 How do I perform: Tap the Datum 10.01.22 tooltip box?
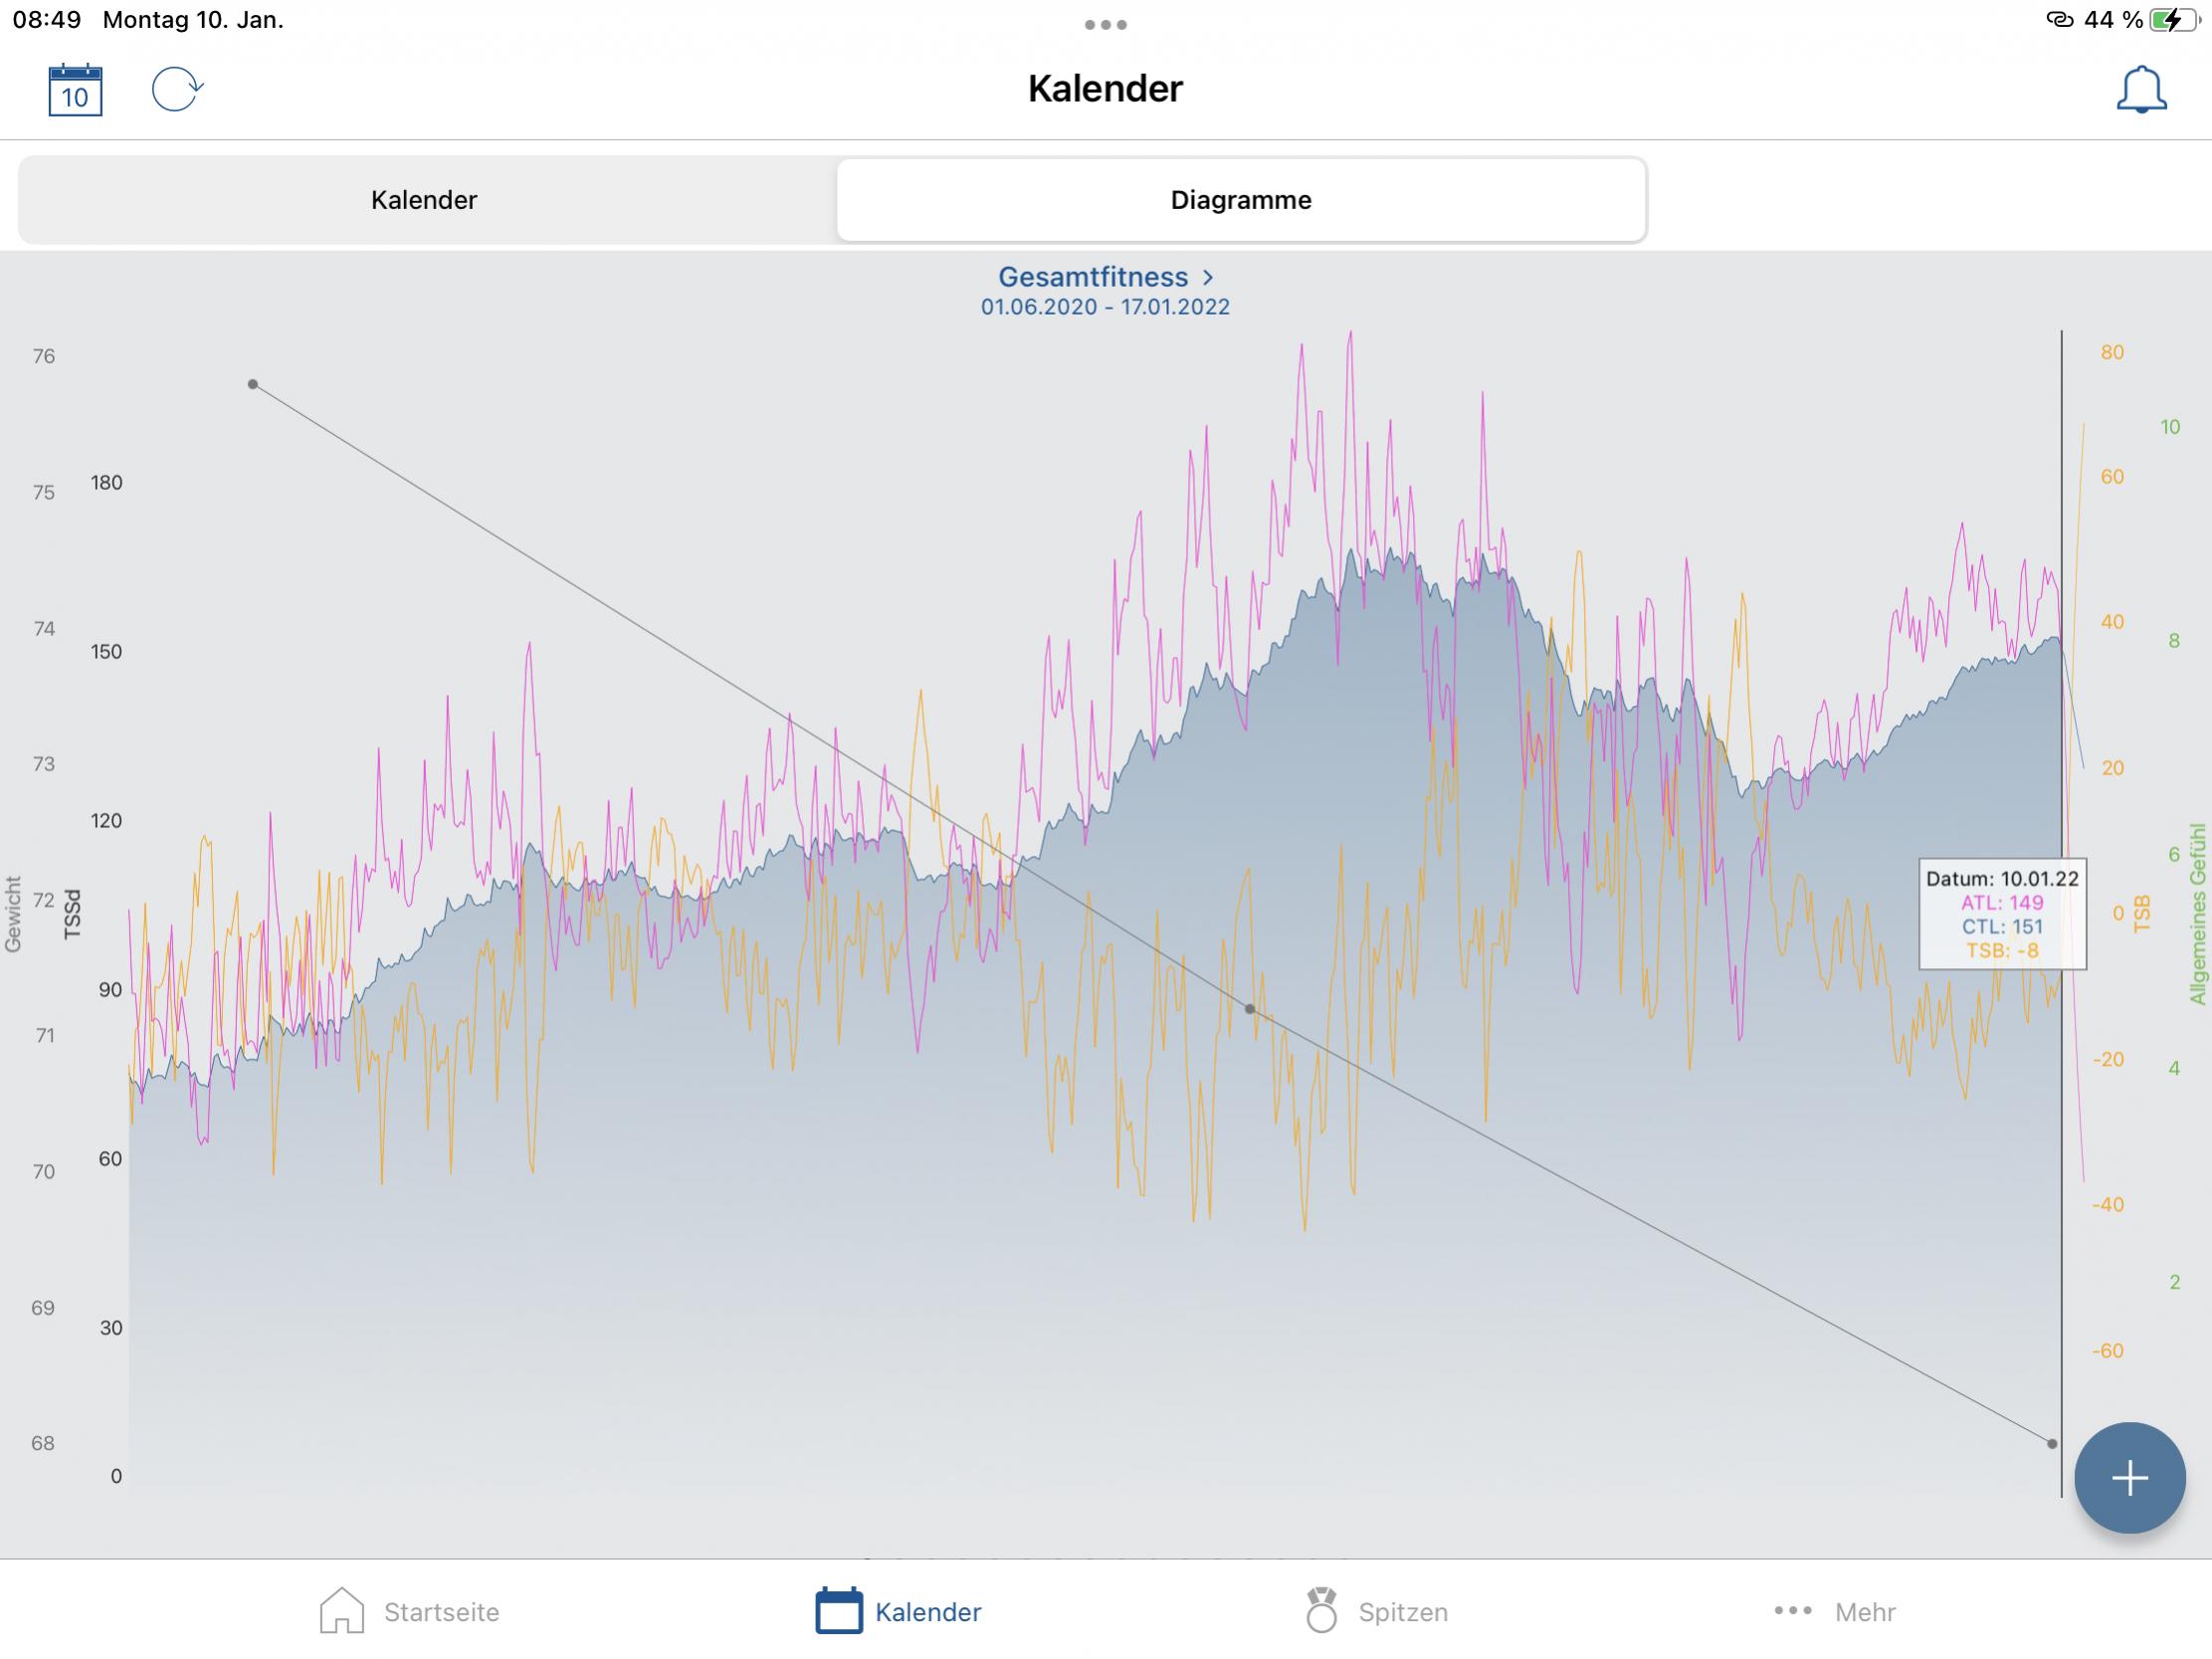pos(2002,914)
